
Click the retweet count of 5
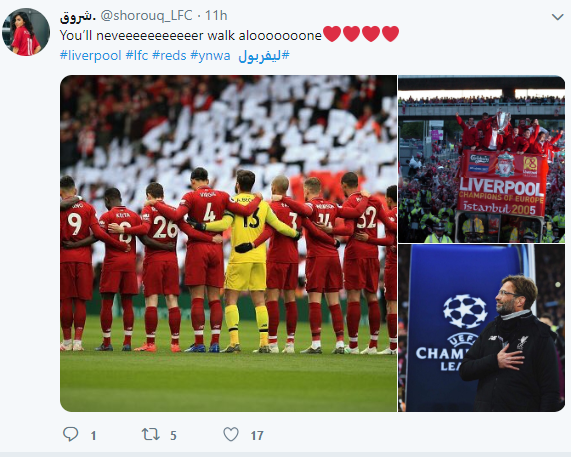pyautogui.click(x=173, y=436)
